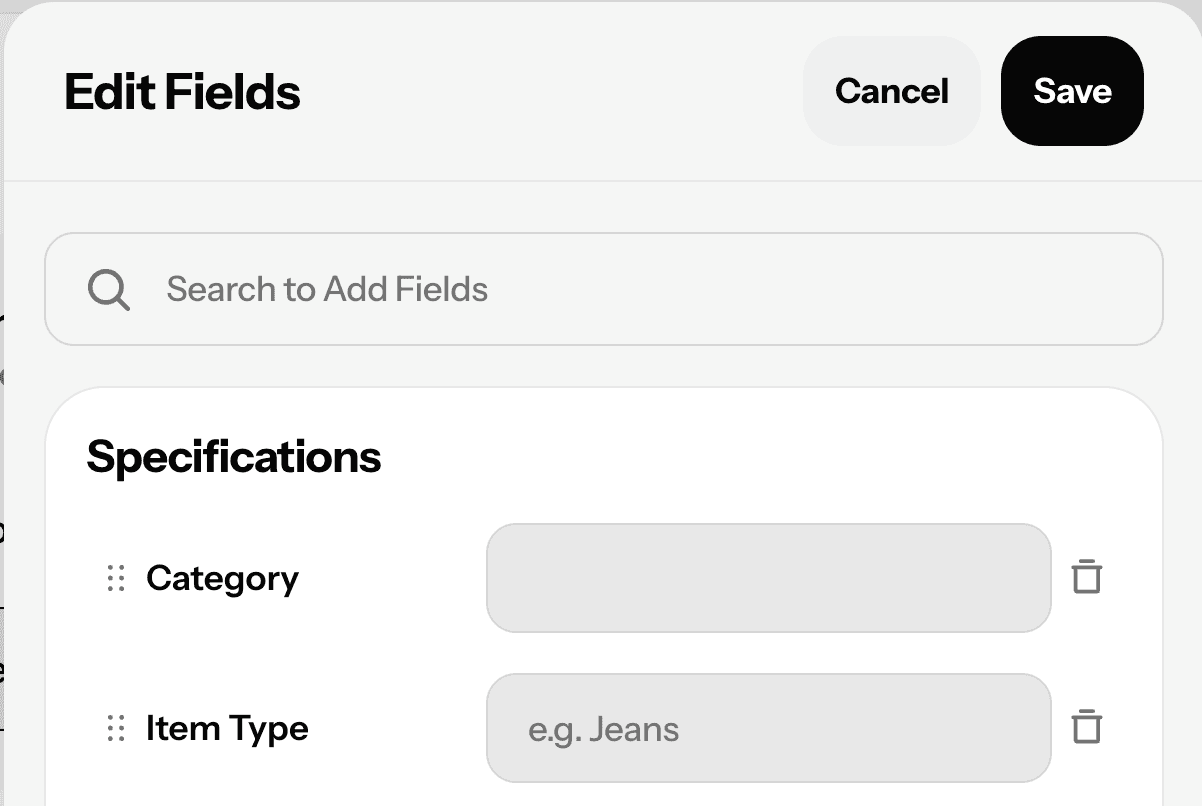Save the edited fields
Viewport: 1202px width, 806px height.
pyautogui.click(x=1072, y=91)
